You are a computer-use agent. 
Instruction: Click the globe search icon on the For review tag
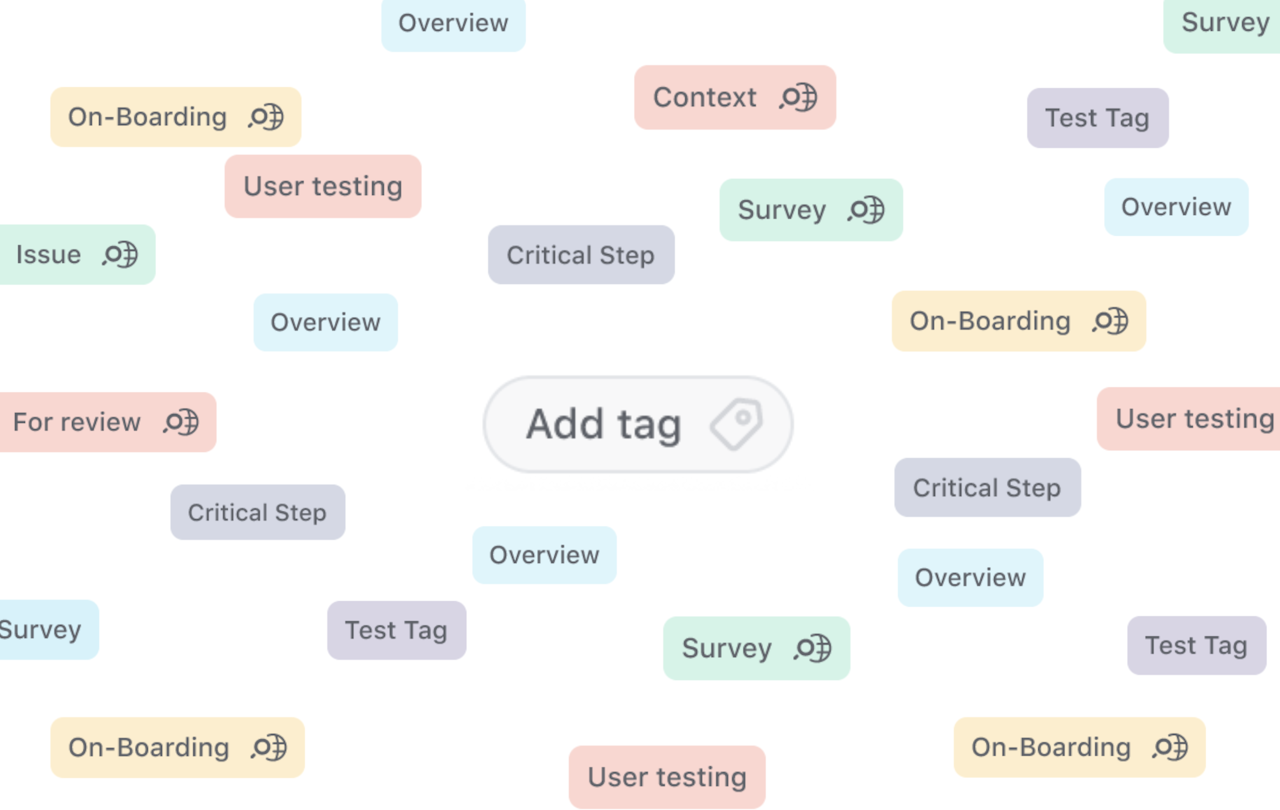point(178,422)
